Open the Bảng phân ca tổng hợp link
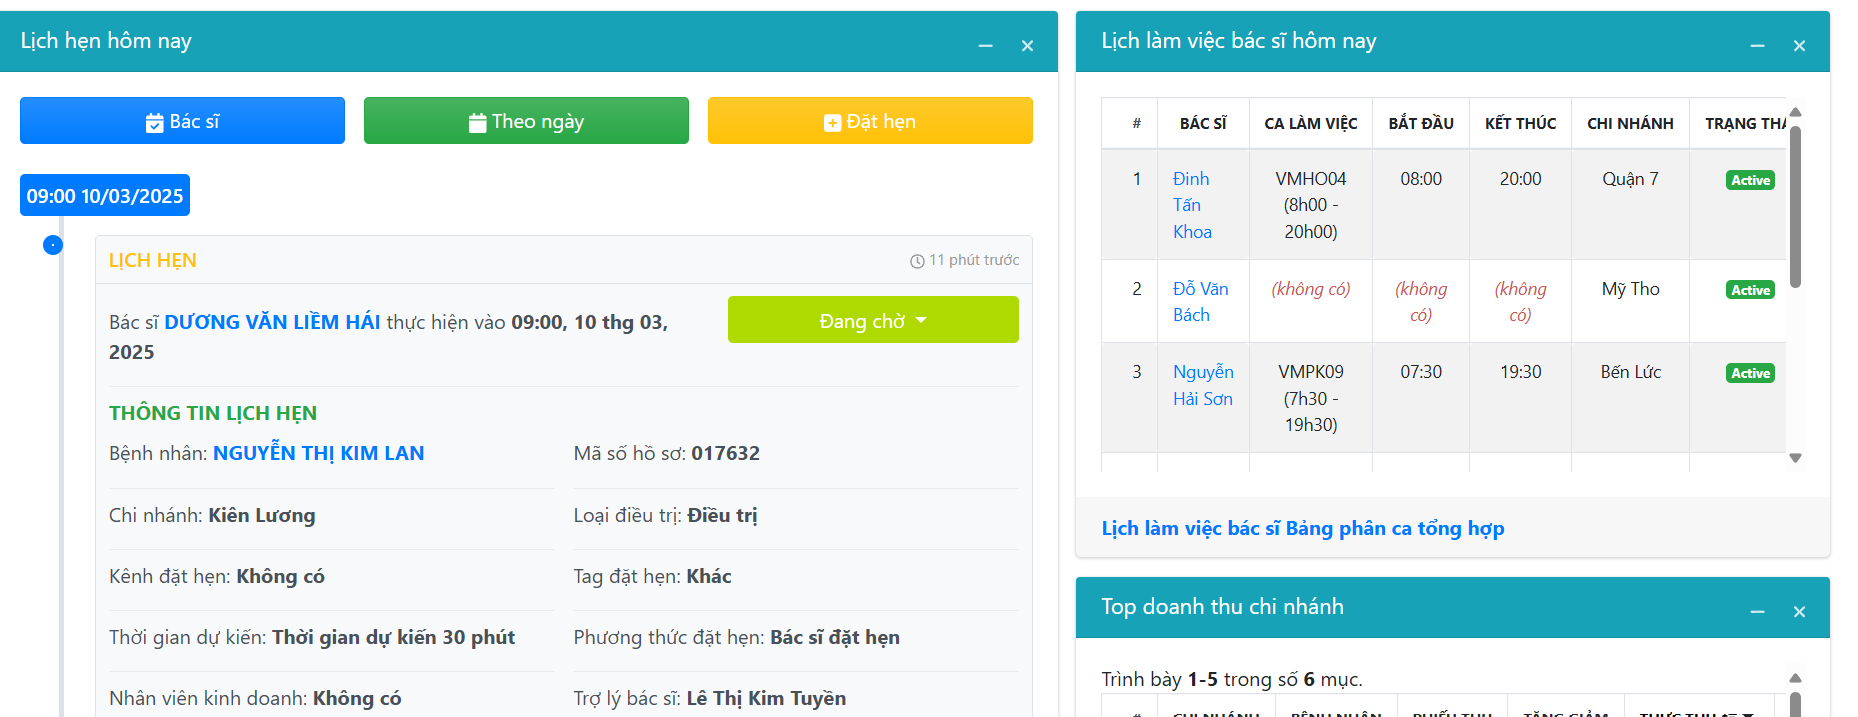The width and height of the screenshot is (1858, 717). coord(1394,528)
